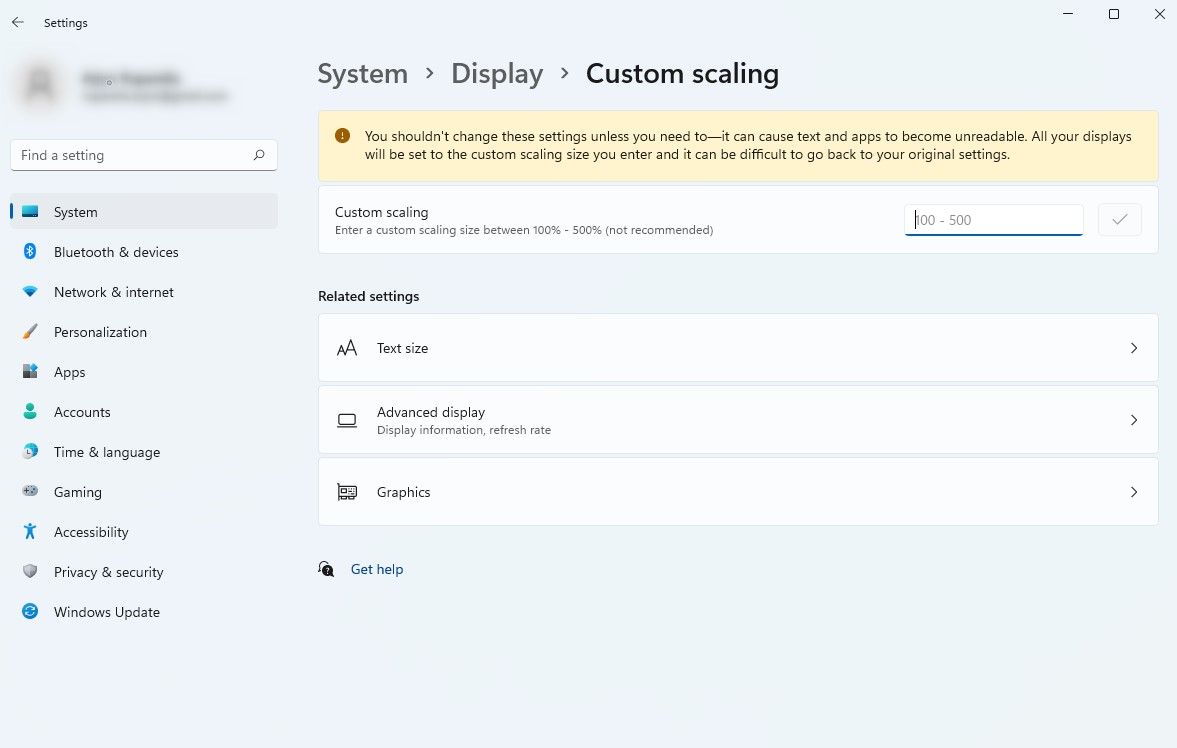Click the Personalization paintbrush icon
This screenshot has width=1177, height=748.
pyautogui.click(x=30, y=331)
